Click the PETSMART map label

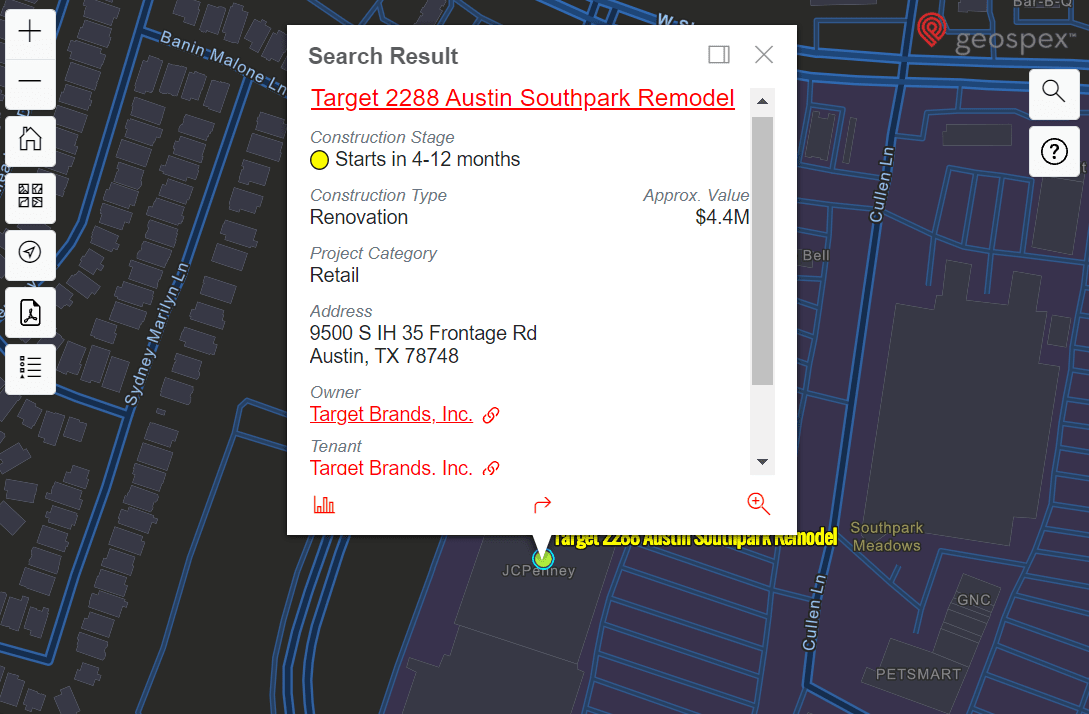918,674
